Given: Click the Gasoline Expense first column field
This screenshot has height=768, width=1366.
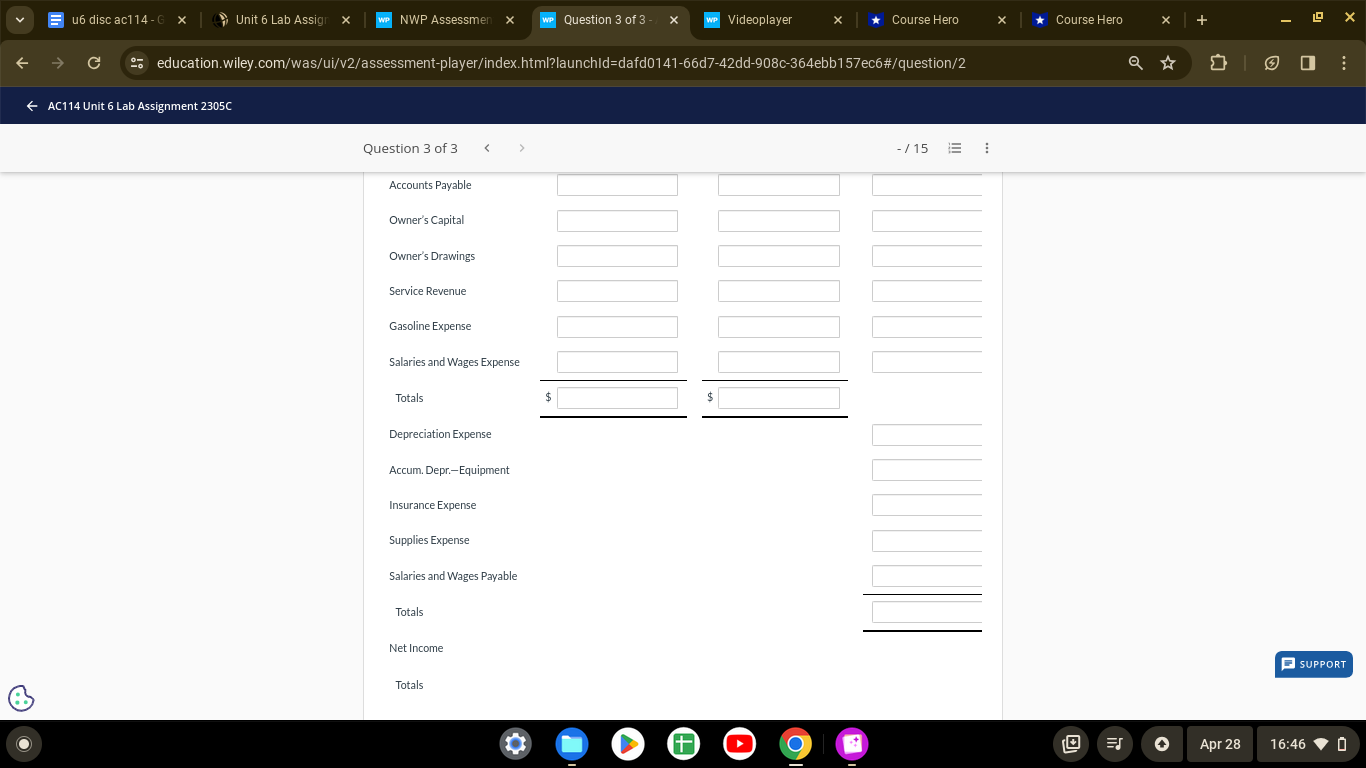Looking at the screenshot, I should coord(617,327).
